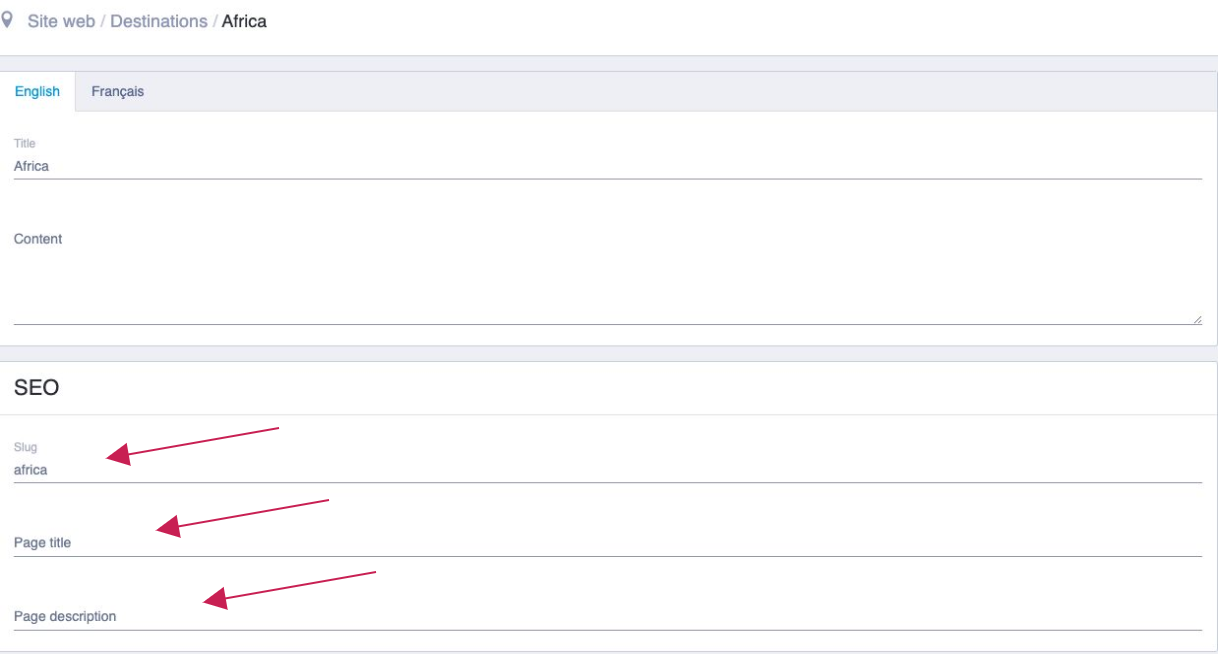Click the Page title input field

(x=608, y=543)
